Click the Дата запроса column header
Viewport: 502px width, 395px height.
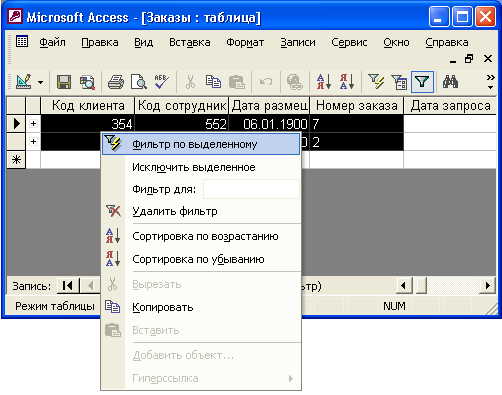click(x=450, y=106)
